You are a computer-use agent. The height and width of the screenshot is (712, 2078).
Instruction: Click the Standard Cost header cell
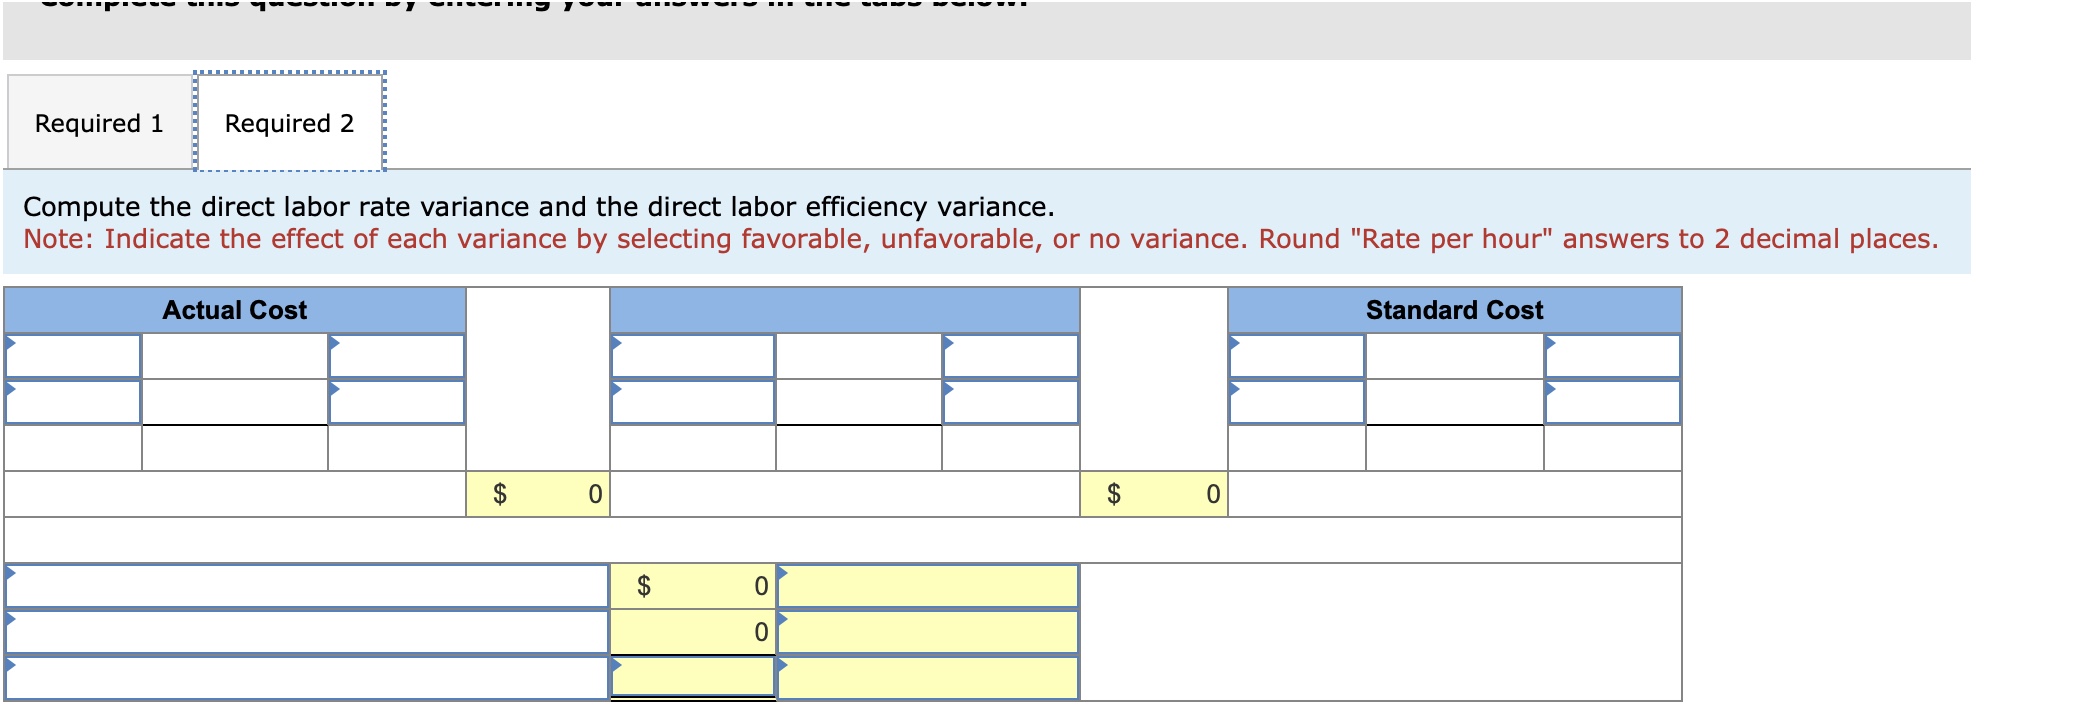1455,310
